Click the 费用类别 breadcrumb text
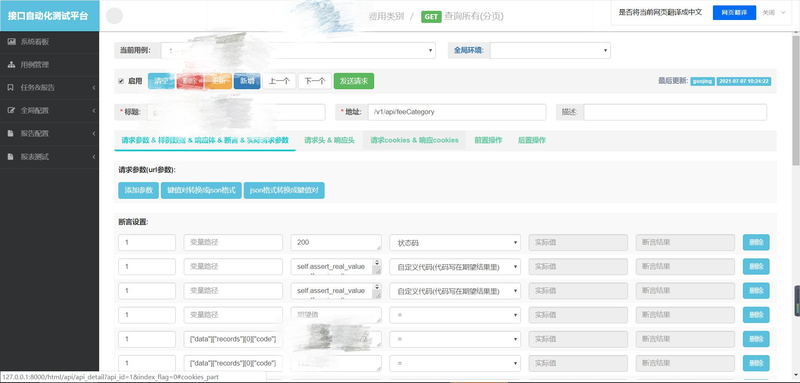Screen dimensions: 800x383 [x=386, y=16]
